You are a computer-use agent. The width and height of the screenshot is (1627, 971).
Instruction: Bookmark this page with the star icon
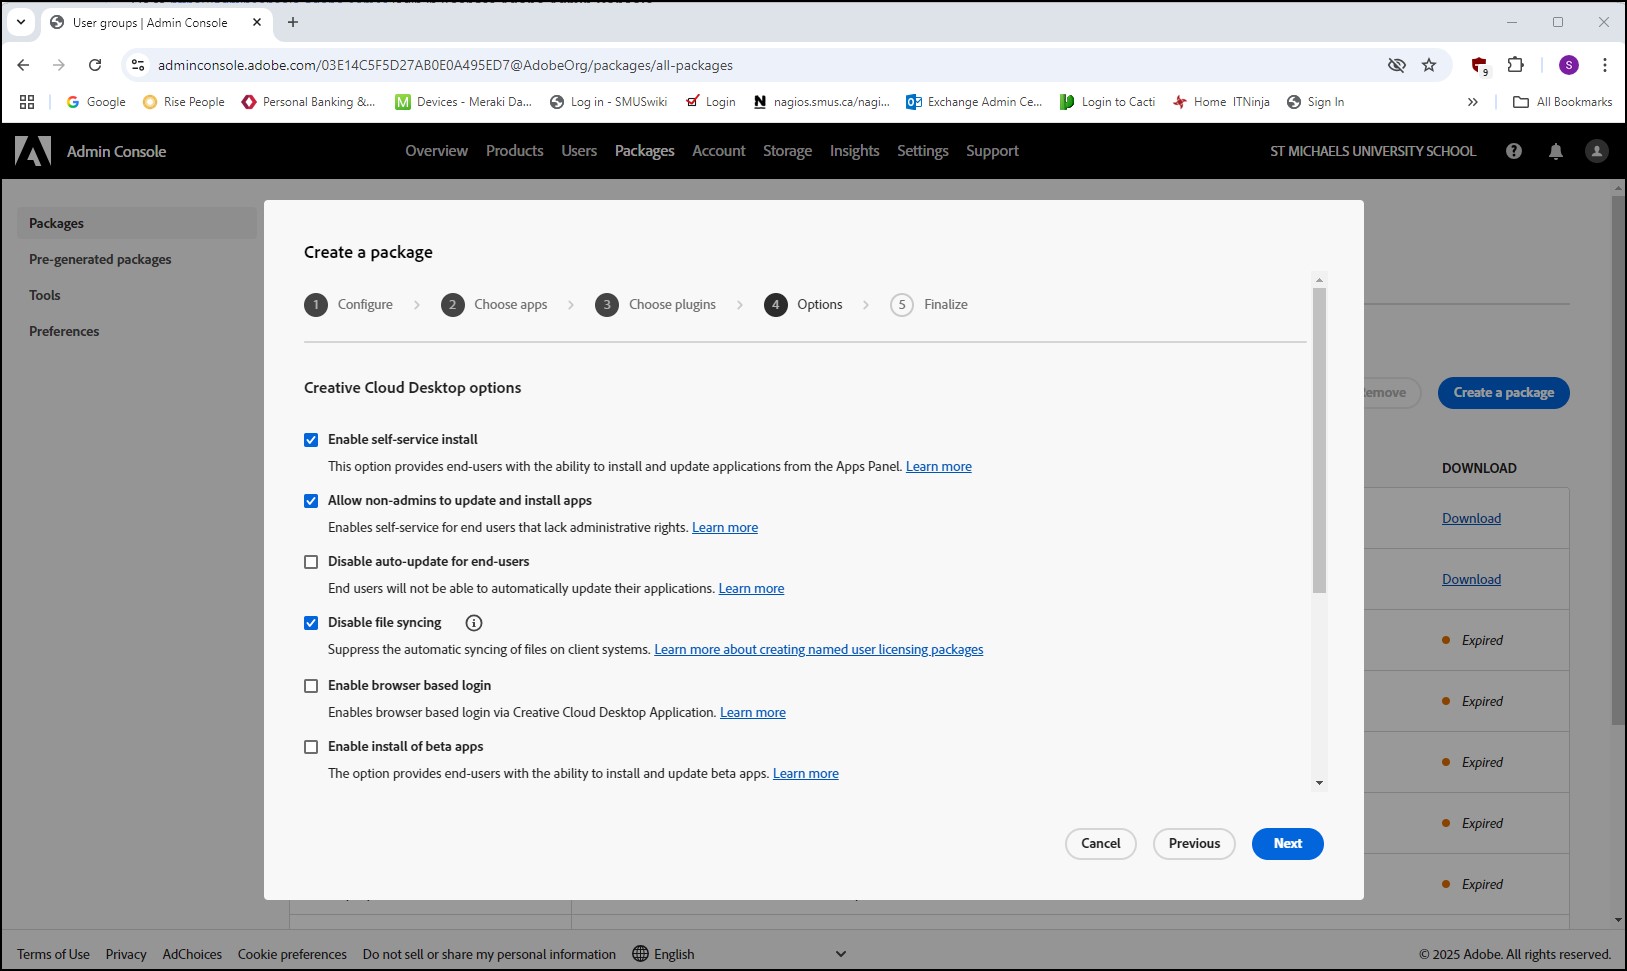point(1429,65)
